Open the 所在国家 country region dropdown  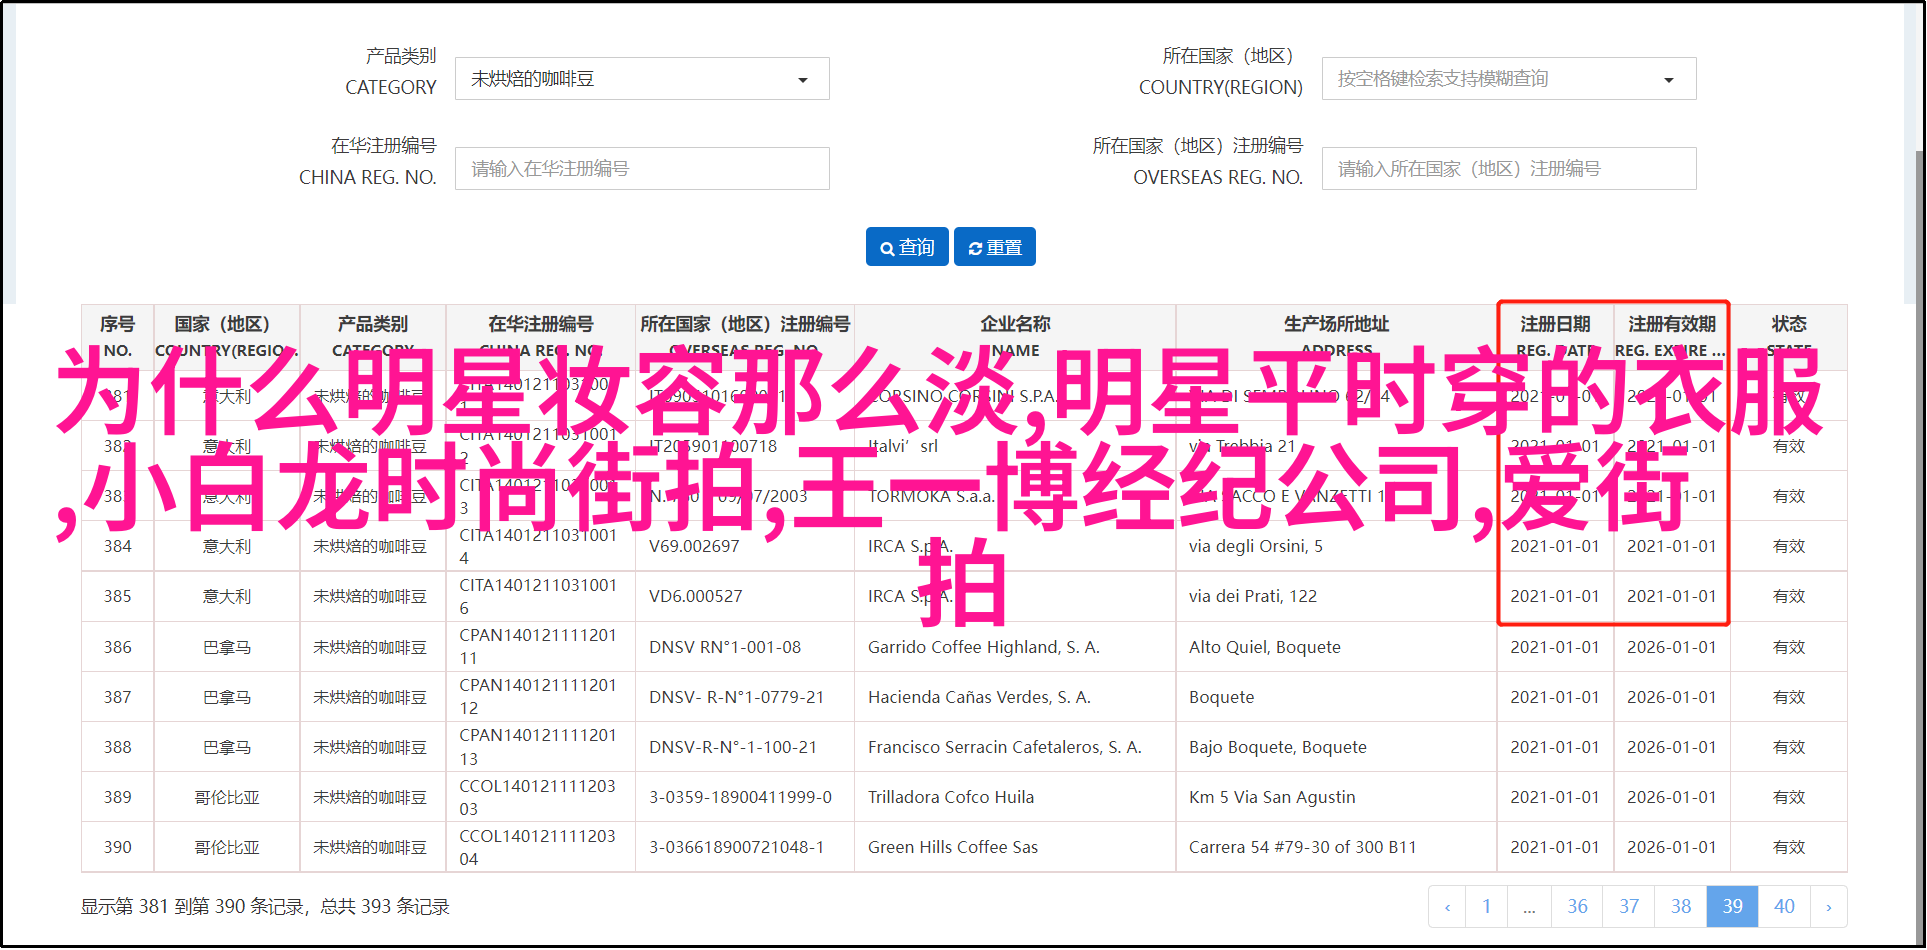(x=1508, y=79)
